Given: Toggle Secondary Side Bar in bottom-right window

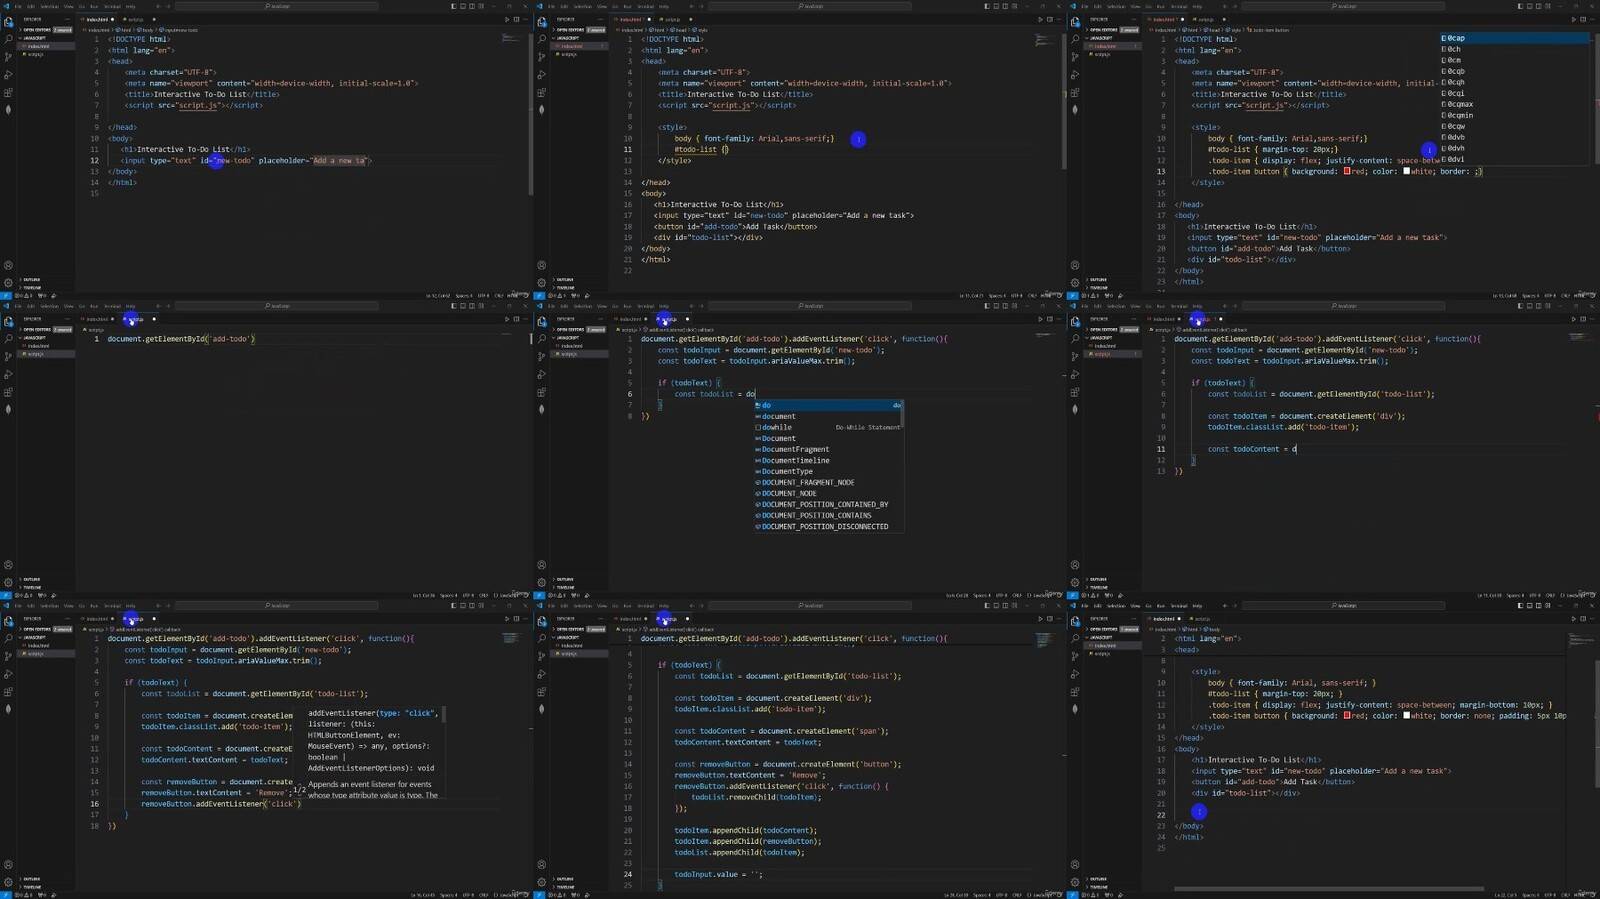Looking at the screenshot, I should [x=1539, y=606].
